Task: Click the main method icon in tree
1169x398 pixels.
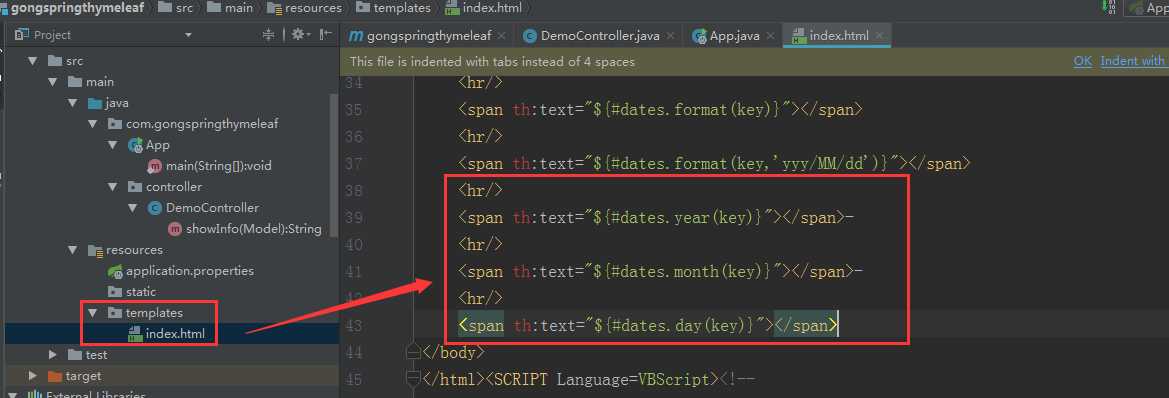Action: [155, 165]
